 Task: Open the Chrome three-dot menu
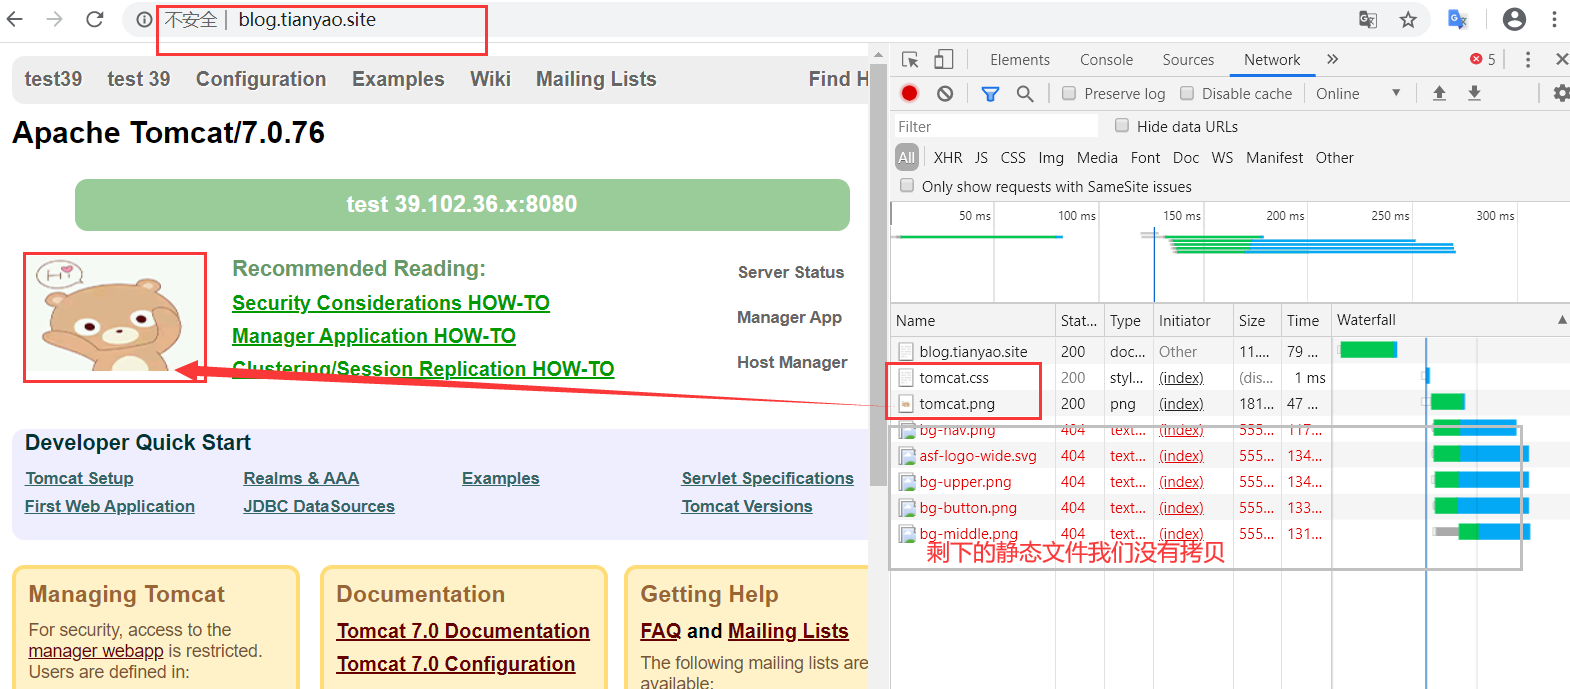tap(1554, 19)
